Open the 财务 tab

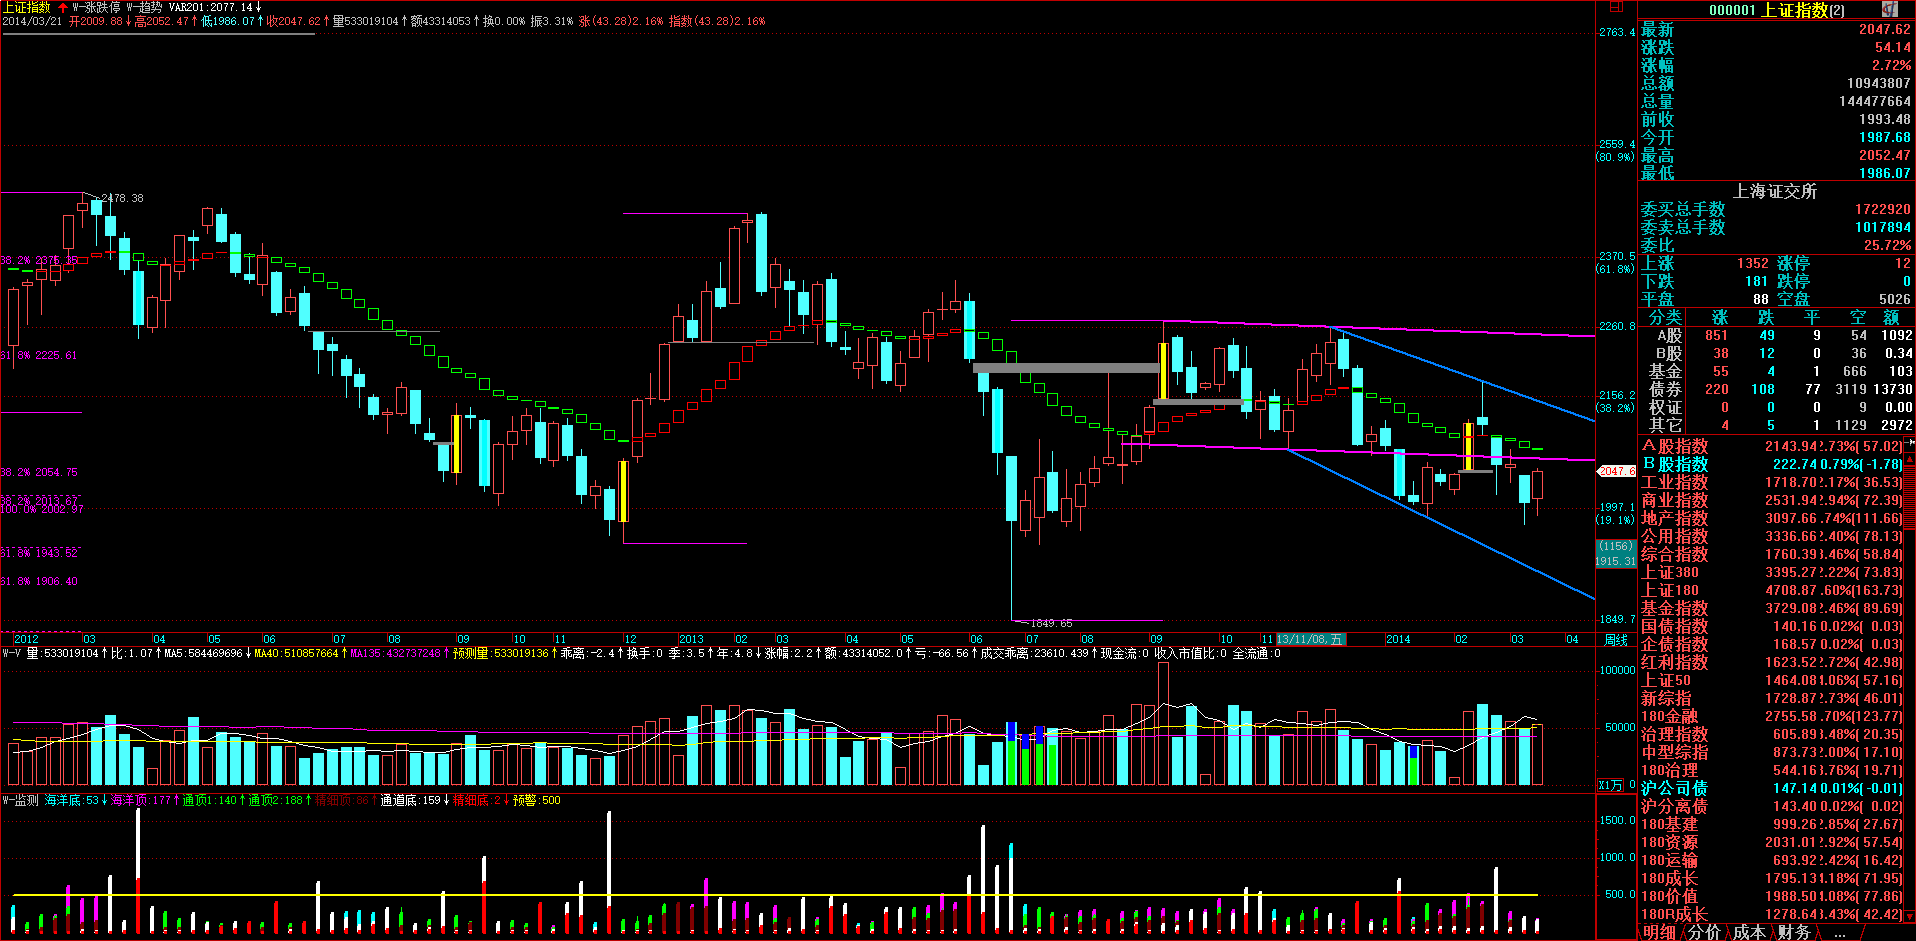1794,932
